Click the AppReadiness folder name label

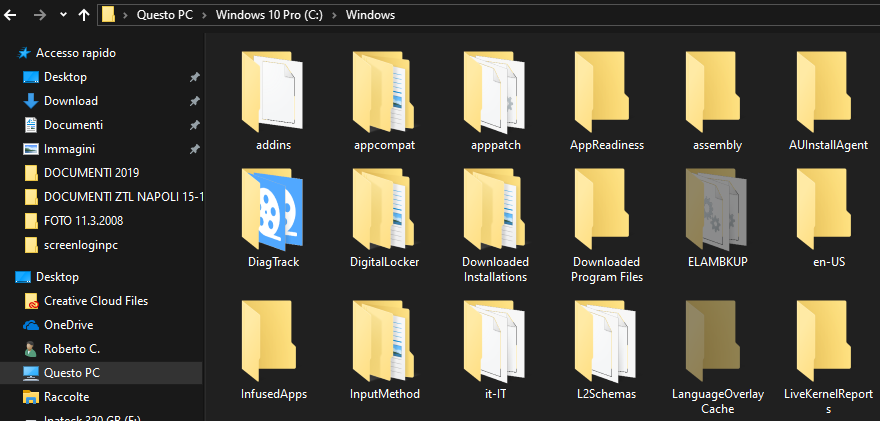coord(607,145)
